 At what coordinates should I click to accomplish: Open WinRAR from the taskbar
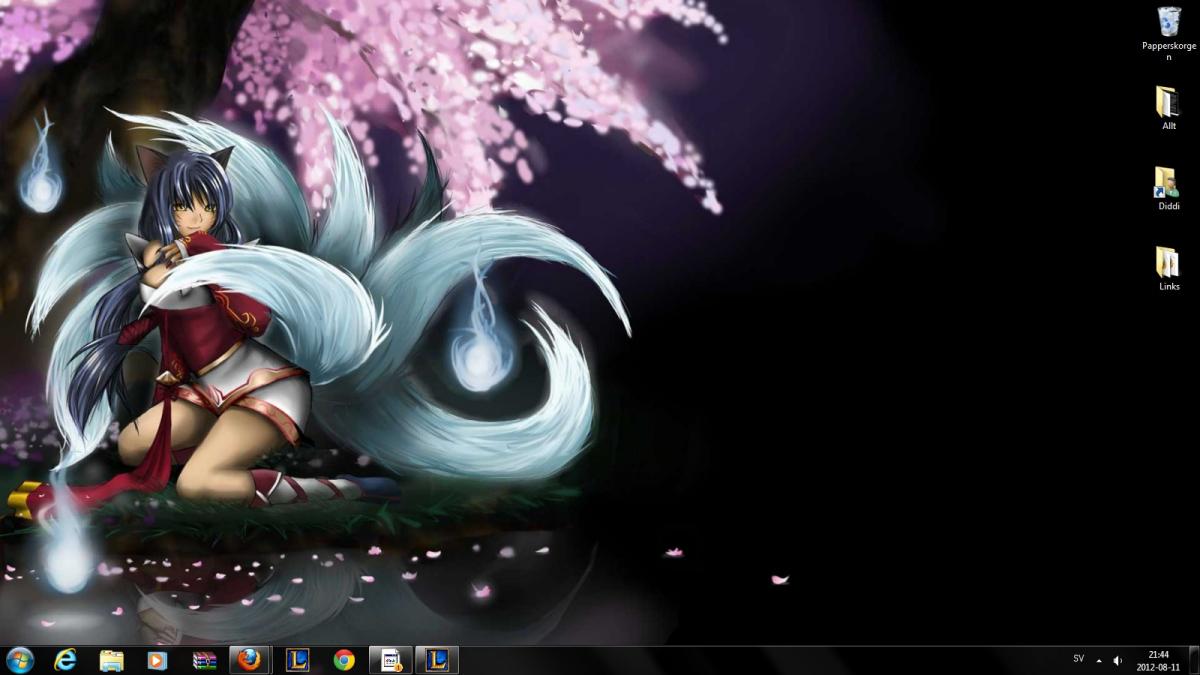205,660
